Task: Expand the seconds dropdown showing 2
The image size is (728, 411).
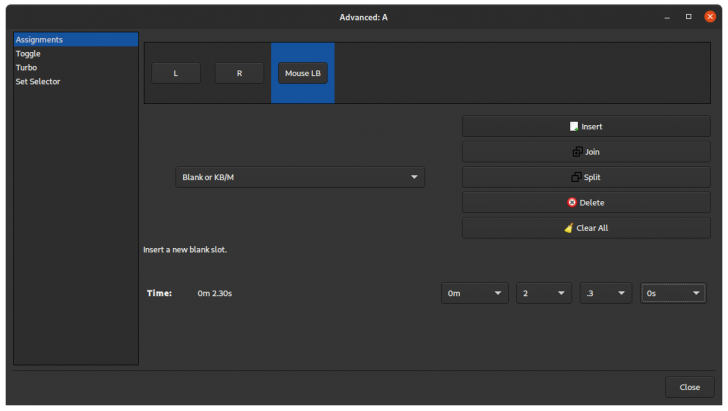Action: (x=544, y=293)
